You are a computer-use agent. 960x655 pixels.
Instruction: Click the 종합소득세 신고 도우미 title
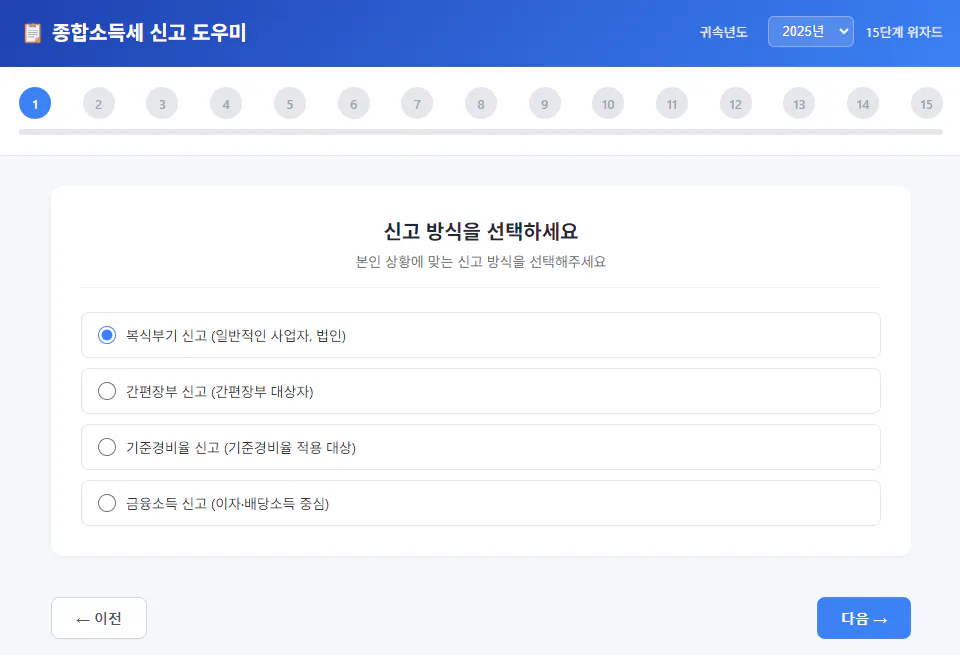pyautogui.click(x=149, y=32)
